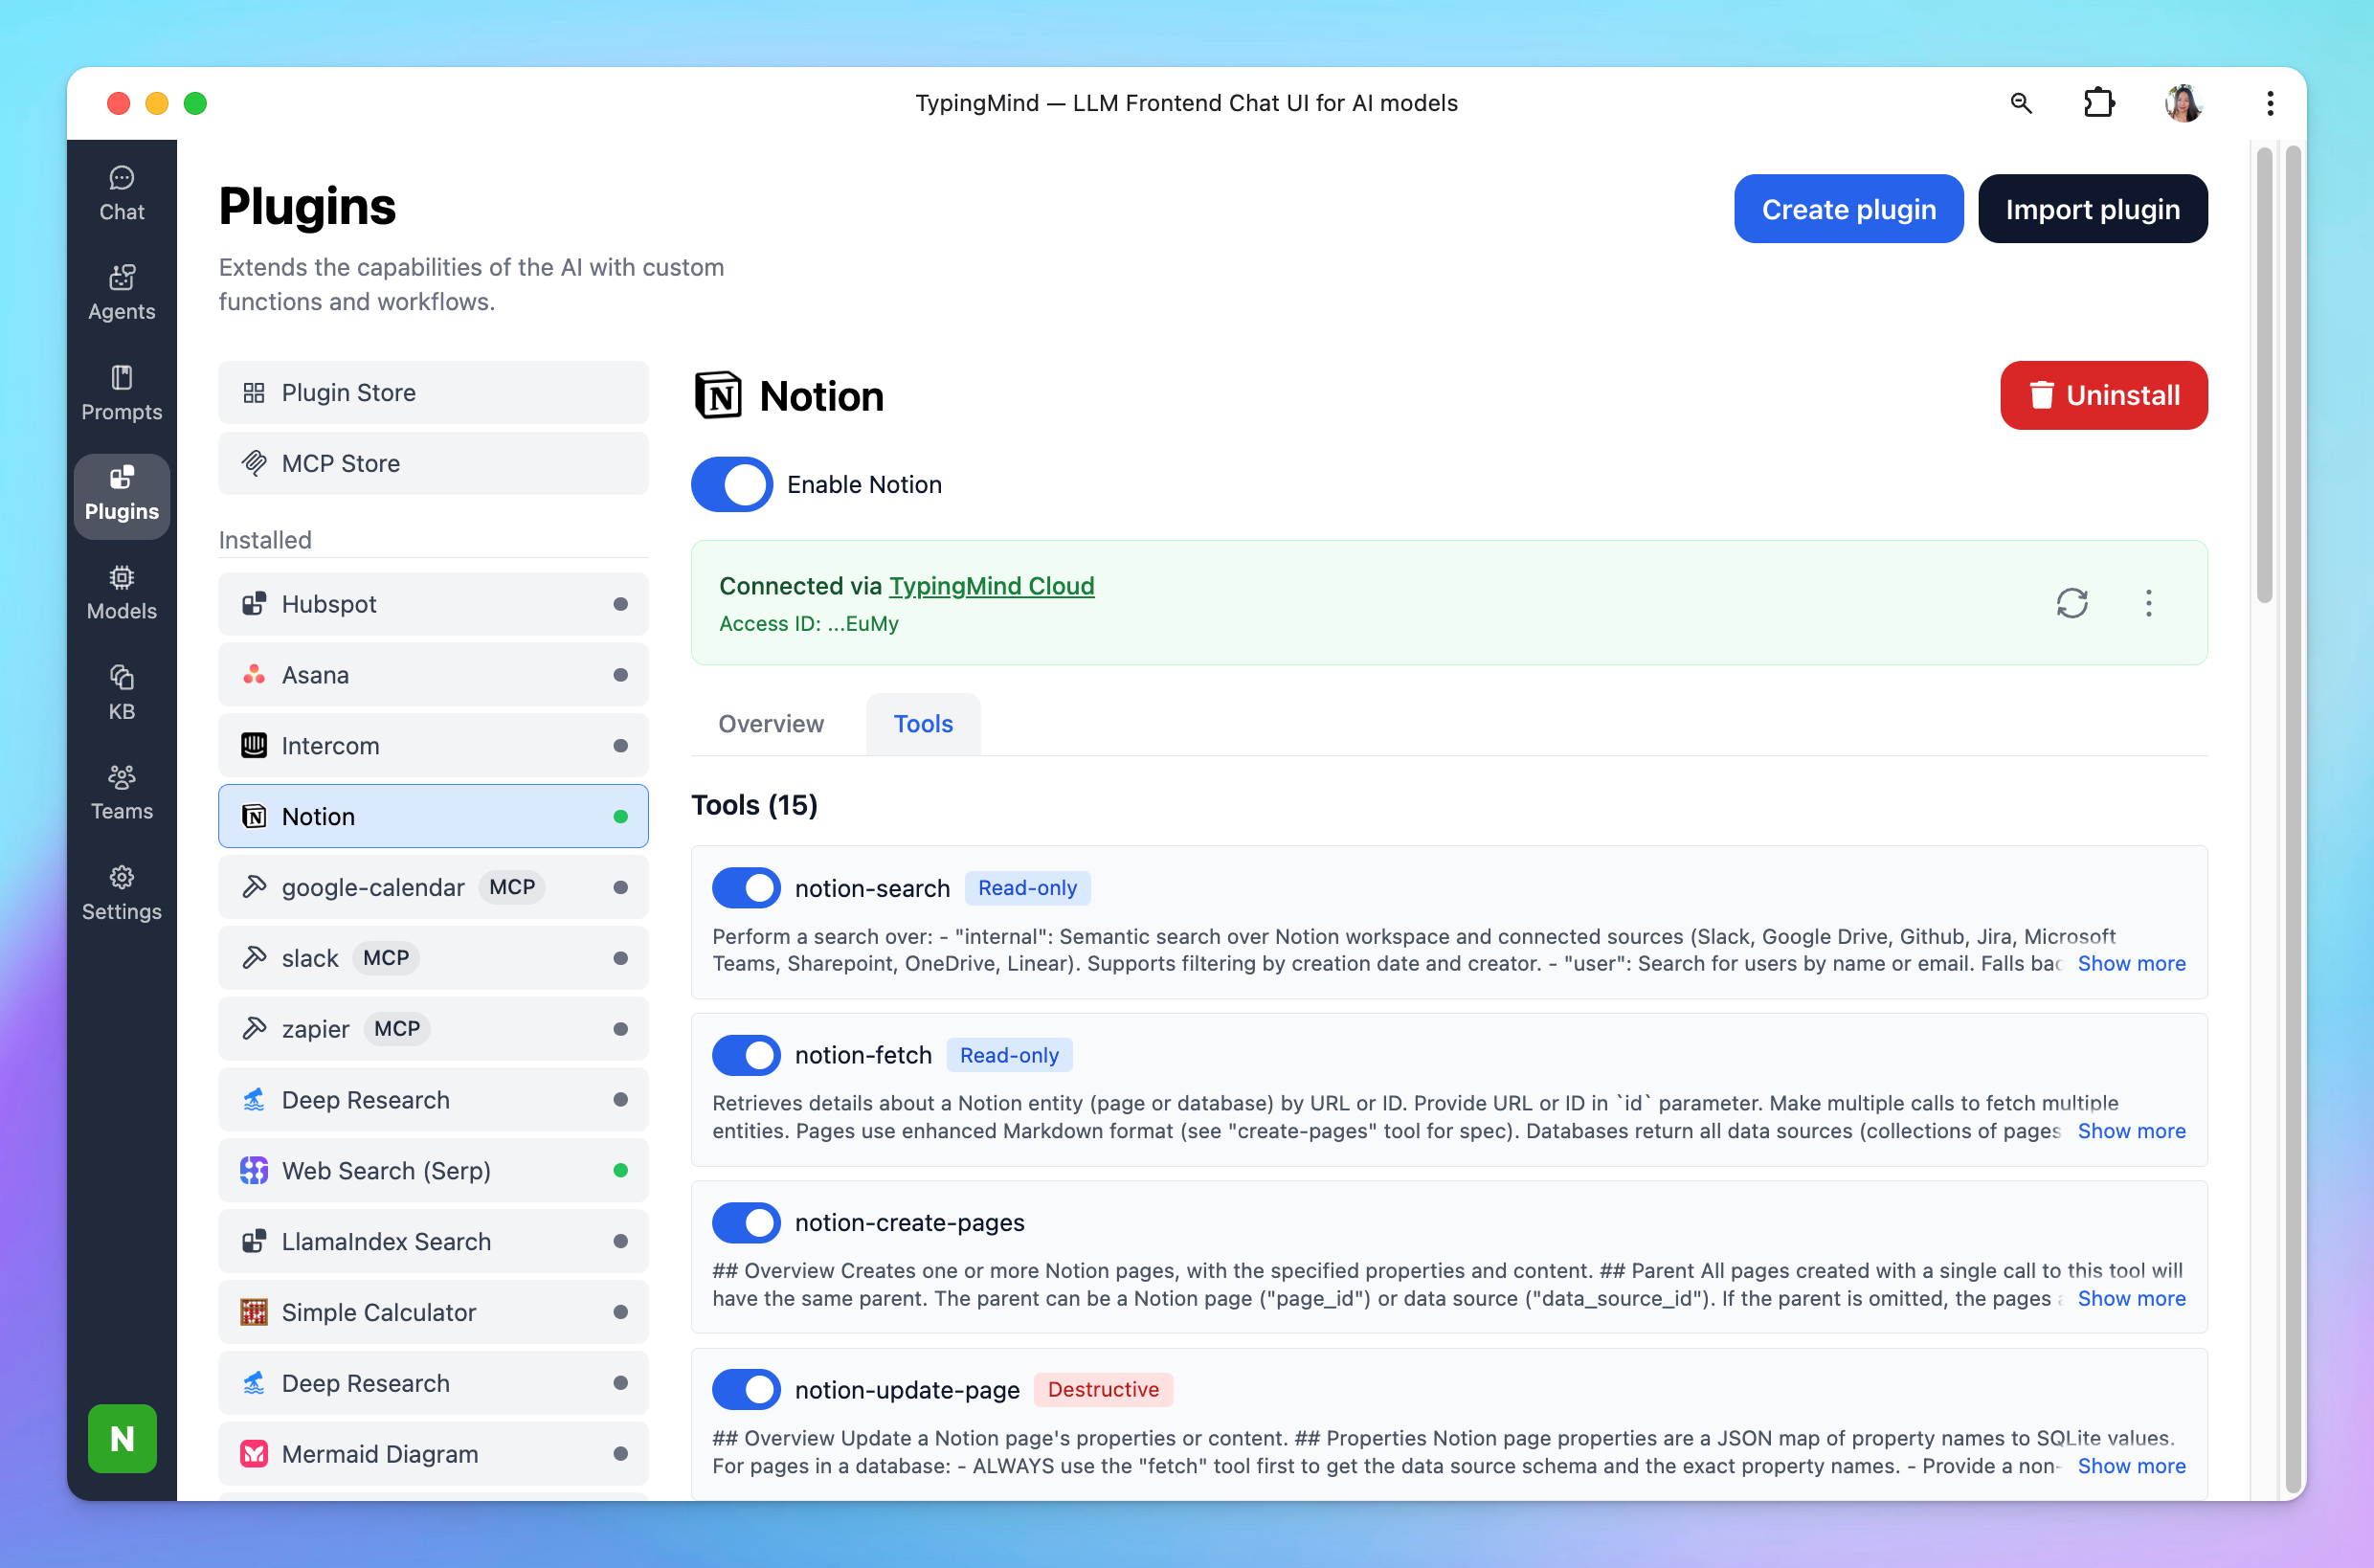Turn off the notion-update-page tool
The image size is (2374, 1568).
tap(746, 1389)
